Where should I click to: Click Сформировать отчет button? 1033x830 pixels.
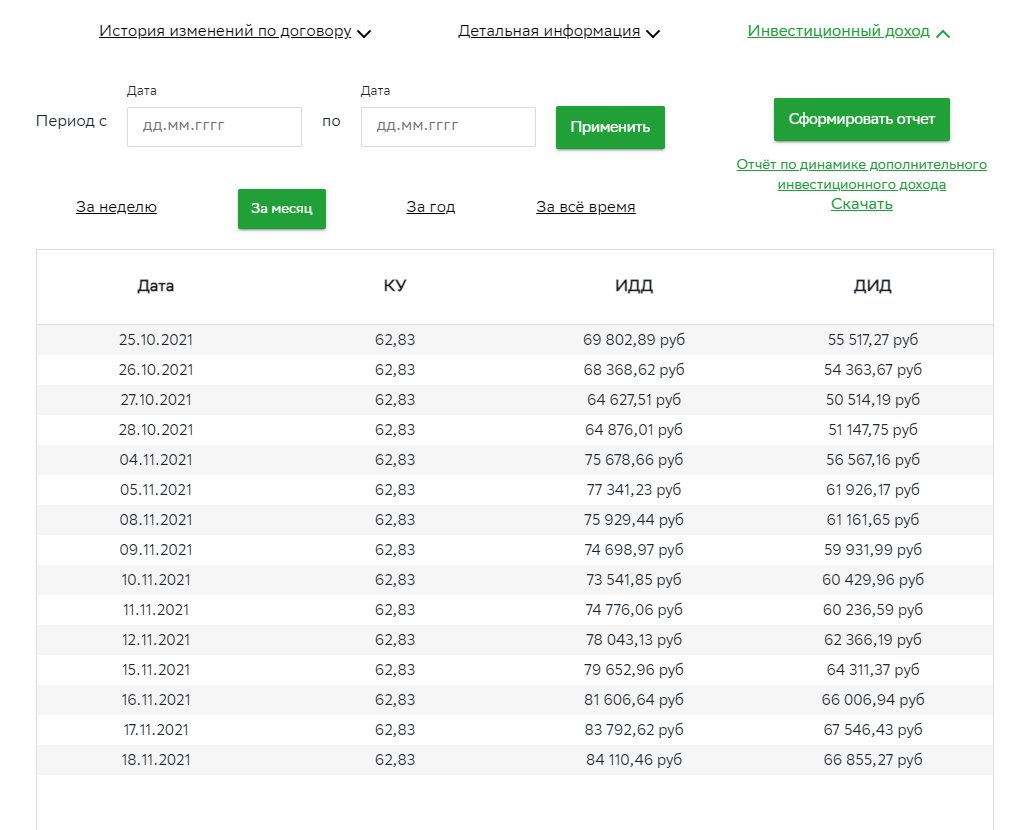pyautogui.click(x=862, y=119)
